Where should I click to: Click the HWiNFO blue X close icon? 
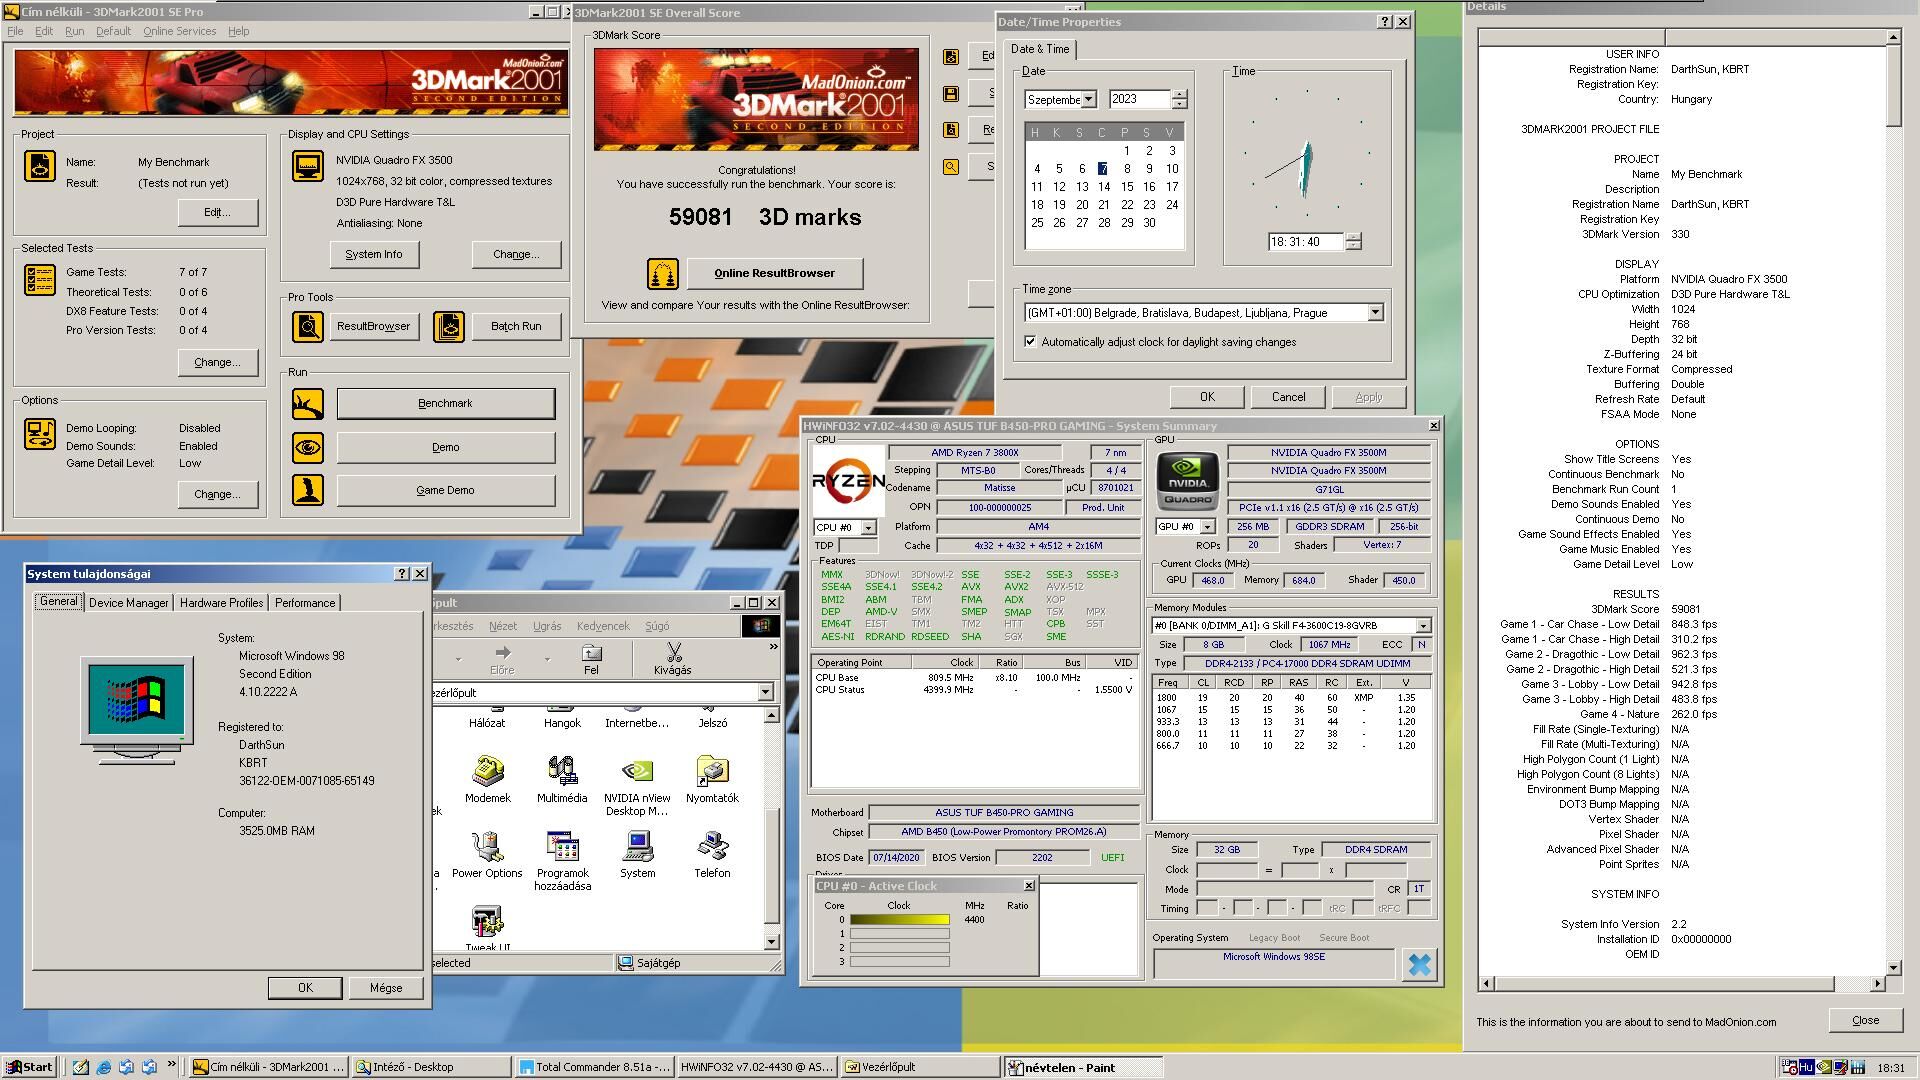tap(1419, 964)
